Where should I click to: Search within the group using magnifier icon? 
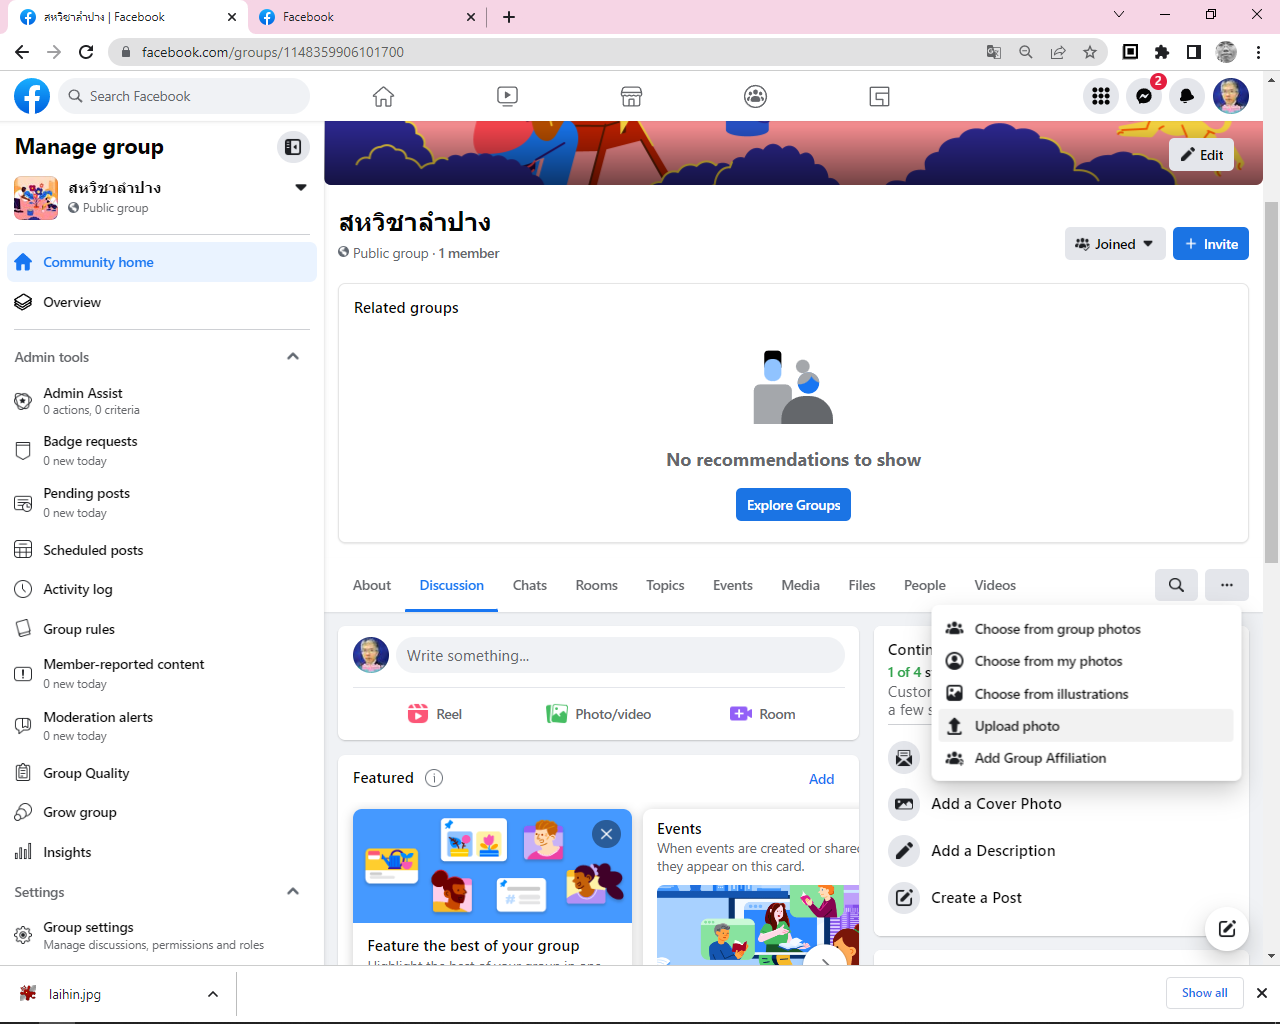pyautogui.click(x=1176, y=585)
